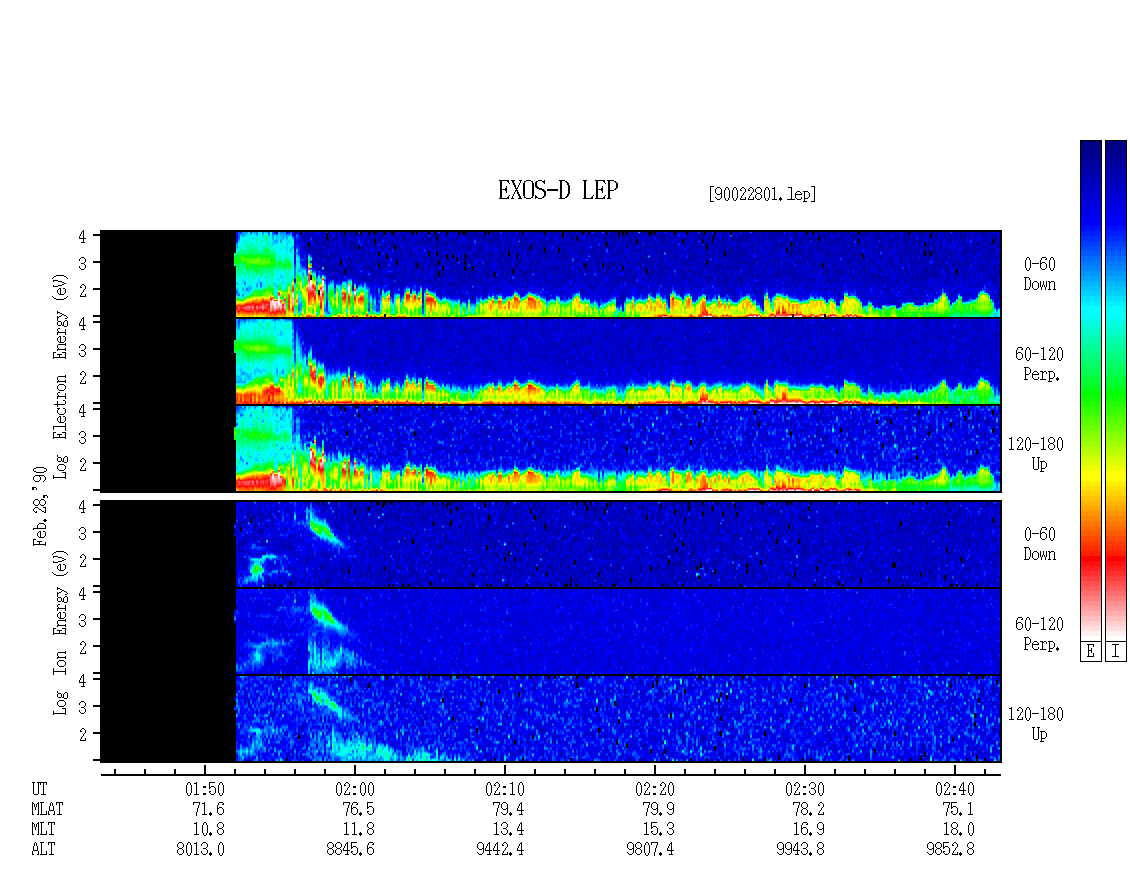Click the "Log Ion Energy (eV)" axis label

pos(60,633)
